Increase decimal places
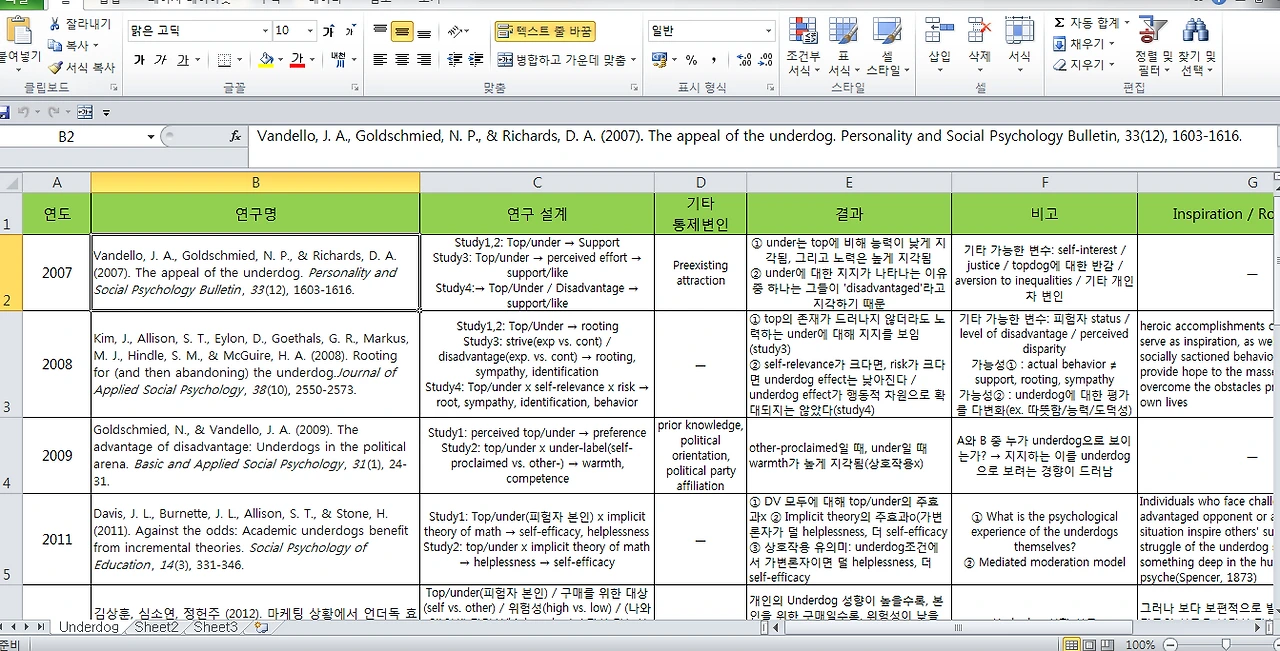 (742, 60)
